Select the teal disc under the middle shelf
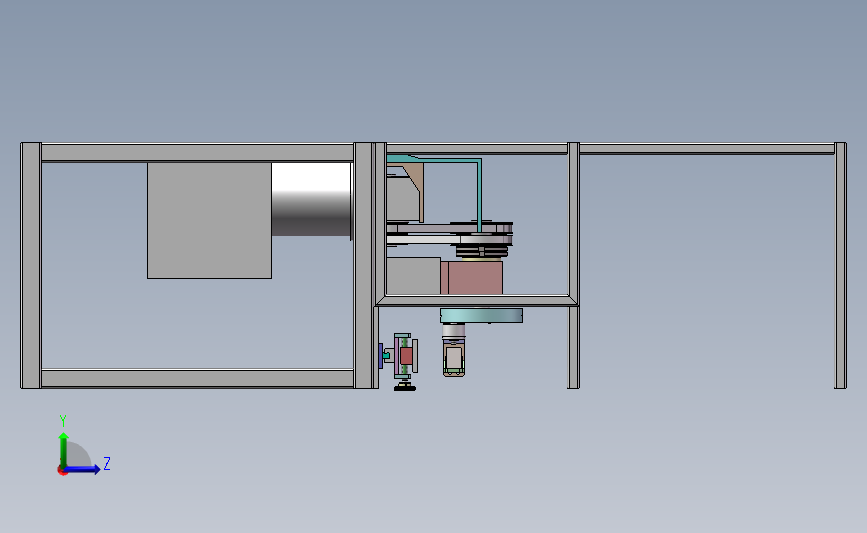The width and height of the screenshot is (867, 533). [481, 316]
